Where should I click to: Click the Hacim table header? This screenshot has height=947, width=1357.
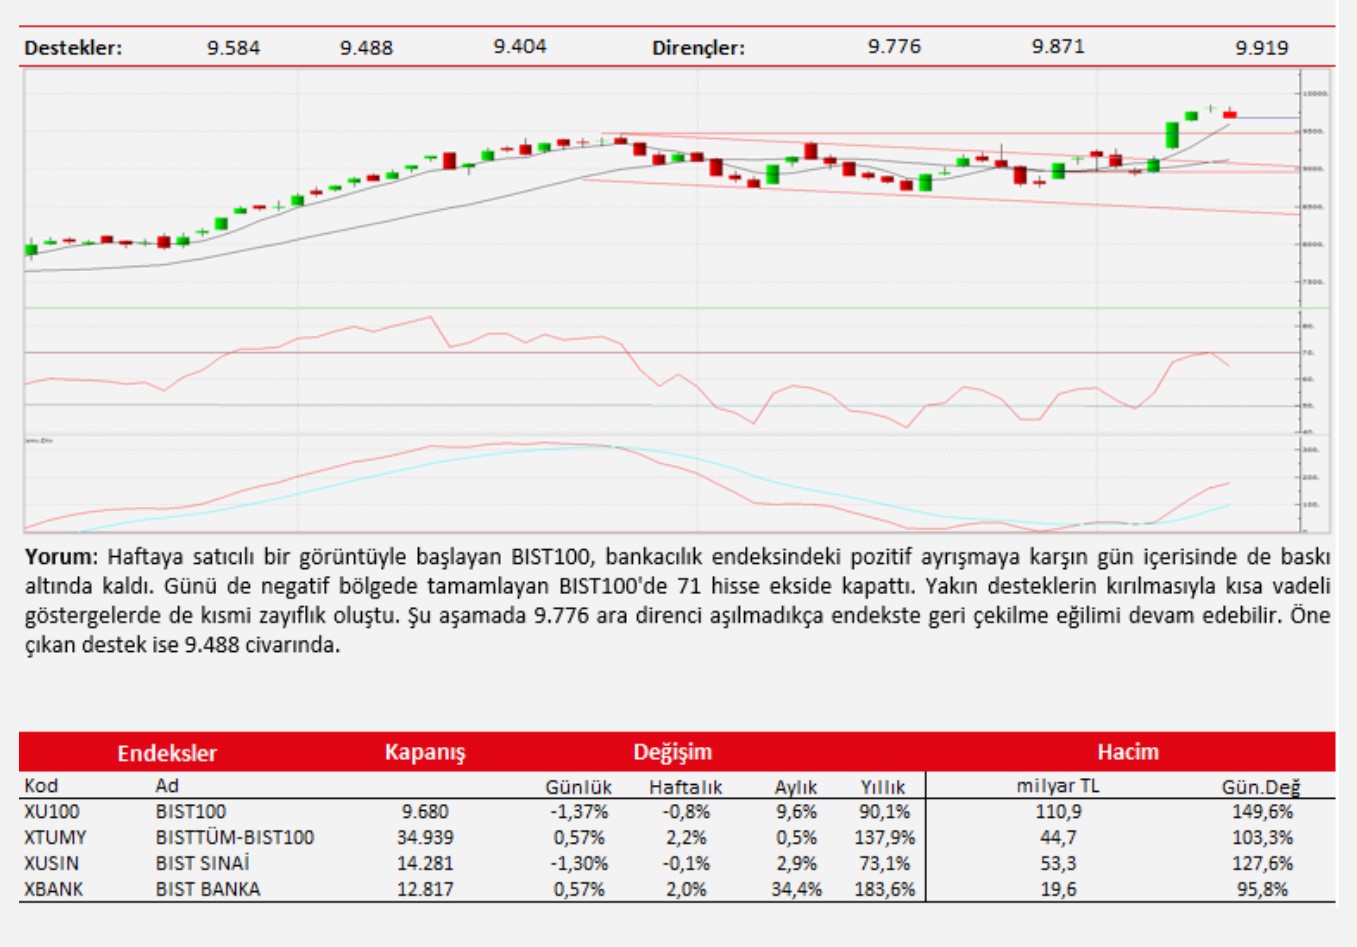(1128, 752)
